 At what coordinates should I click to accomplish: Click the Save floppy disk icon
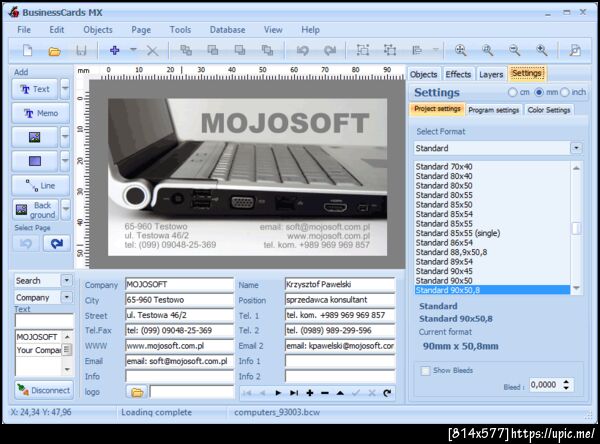coord(81,51)
